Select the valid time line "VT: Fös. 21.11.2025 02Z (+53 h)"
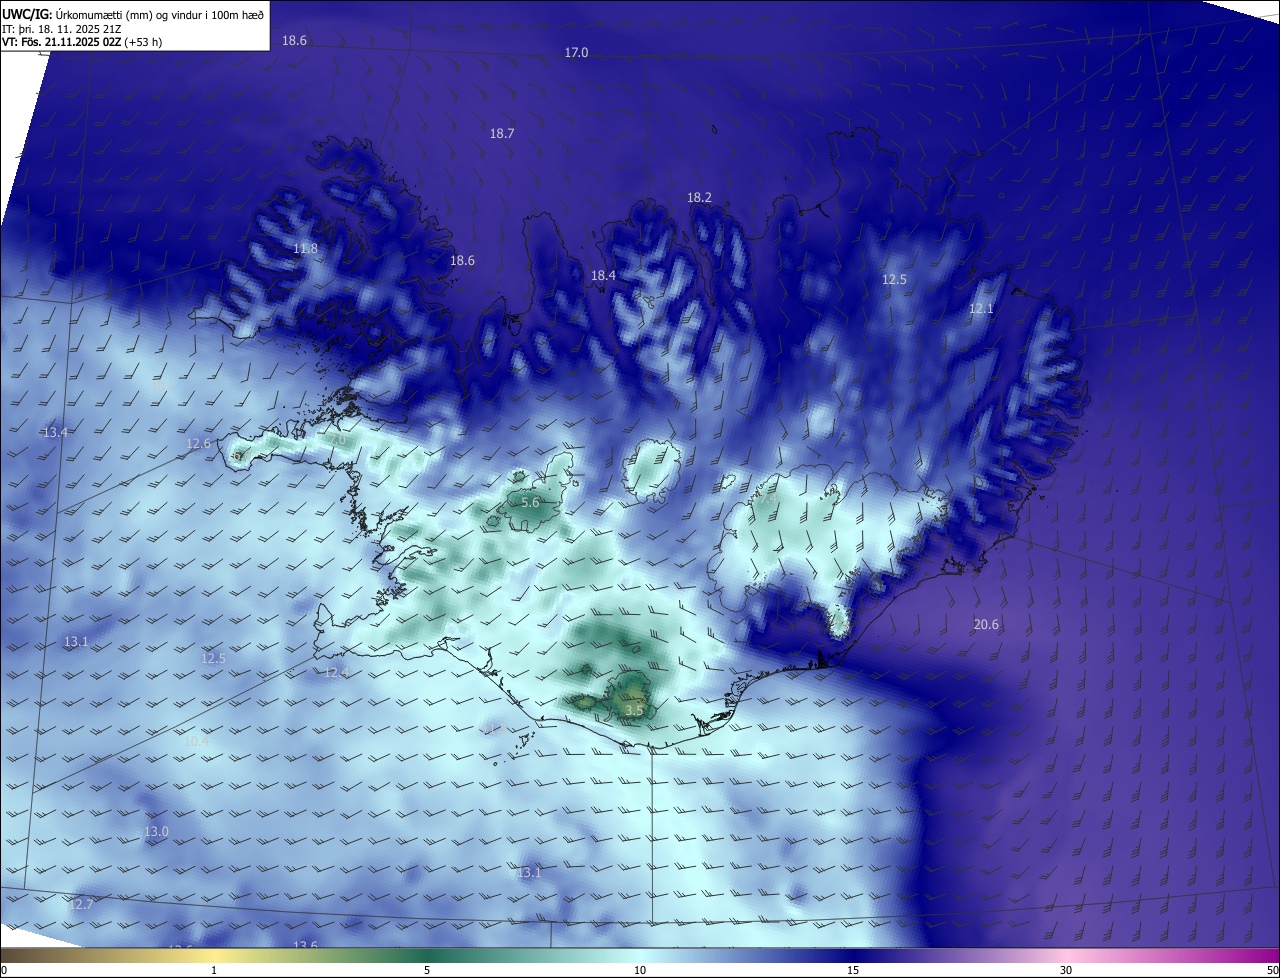The height and width of the screenshot is (978, 1280). pos(82,42)
